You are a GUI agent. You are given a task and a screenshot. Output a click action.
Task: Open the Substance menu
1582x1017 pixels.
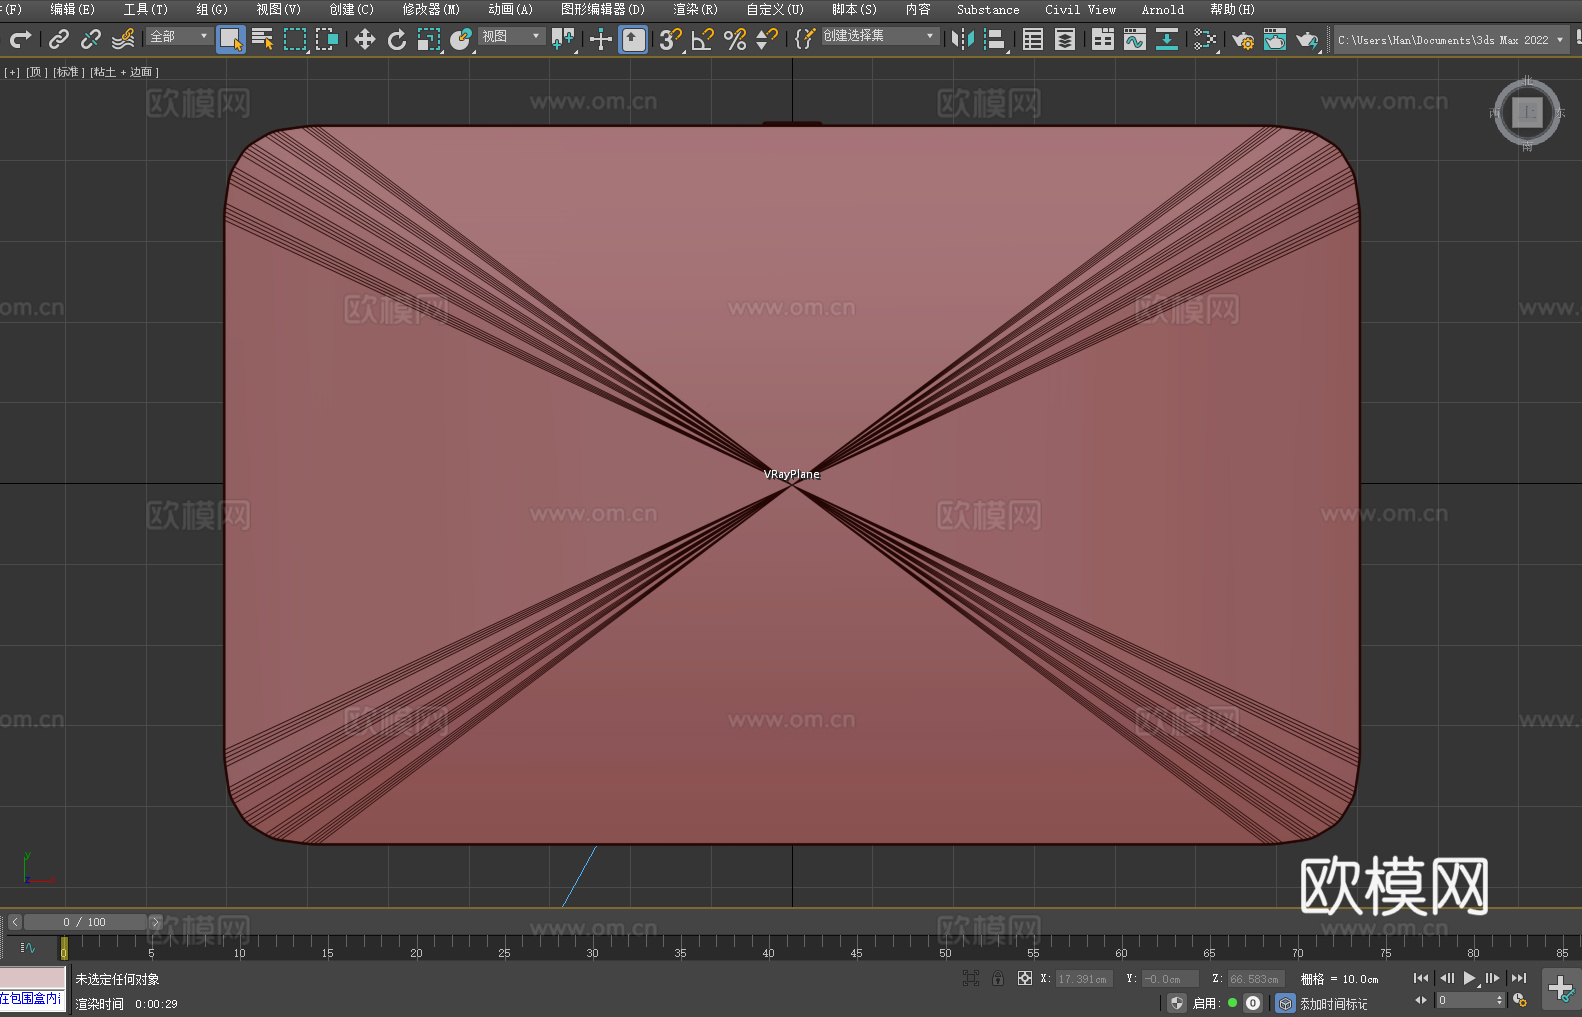988,9
